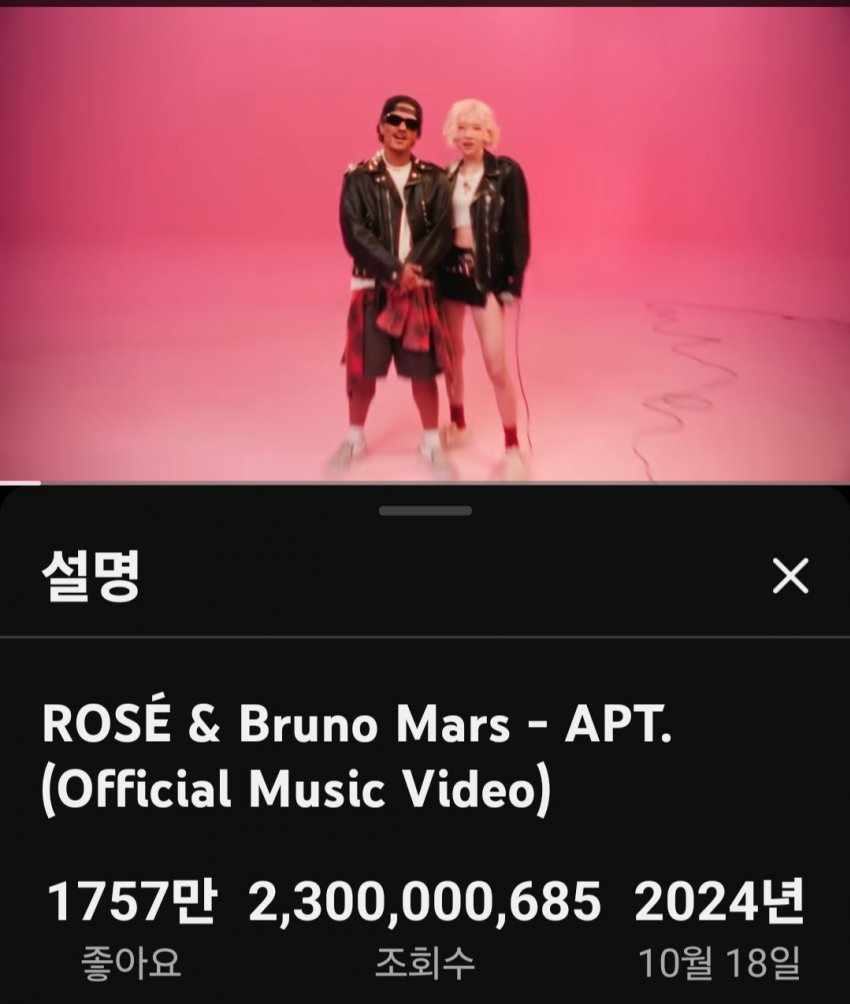Tap the 10월 18일 upload date
This screenshot has width=850, height=1004.
[719, 962]
